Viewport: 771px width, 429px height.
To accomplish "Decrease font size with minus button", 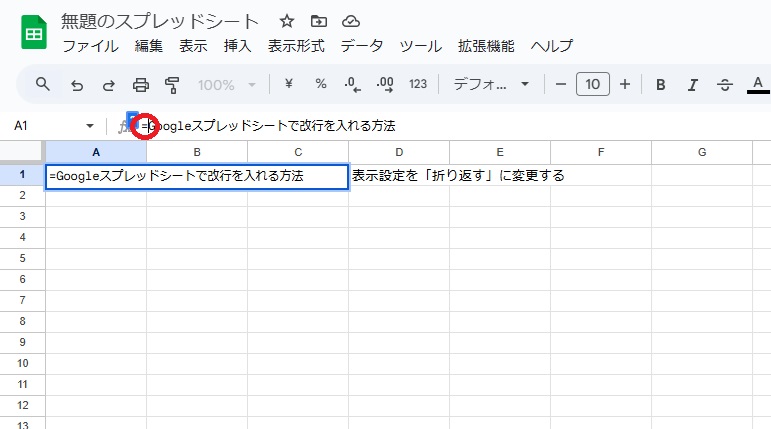I will point(561,84).
